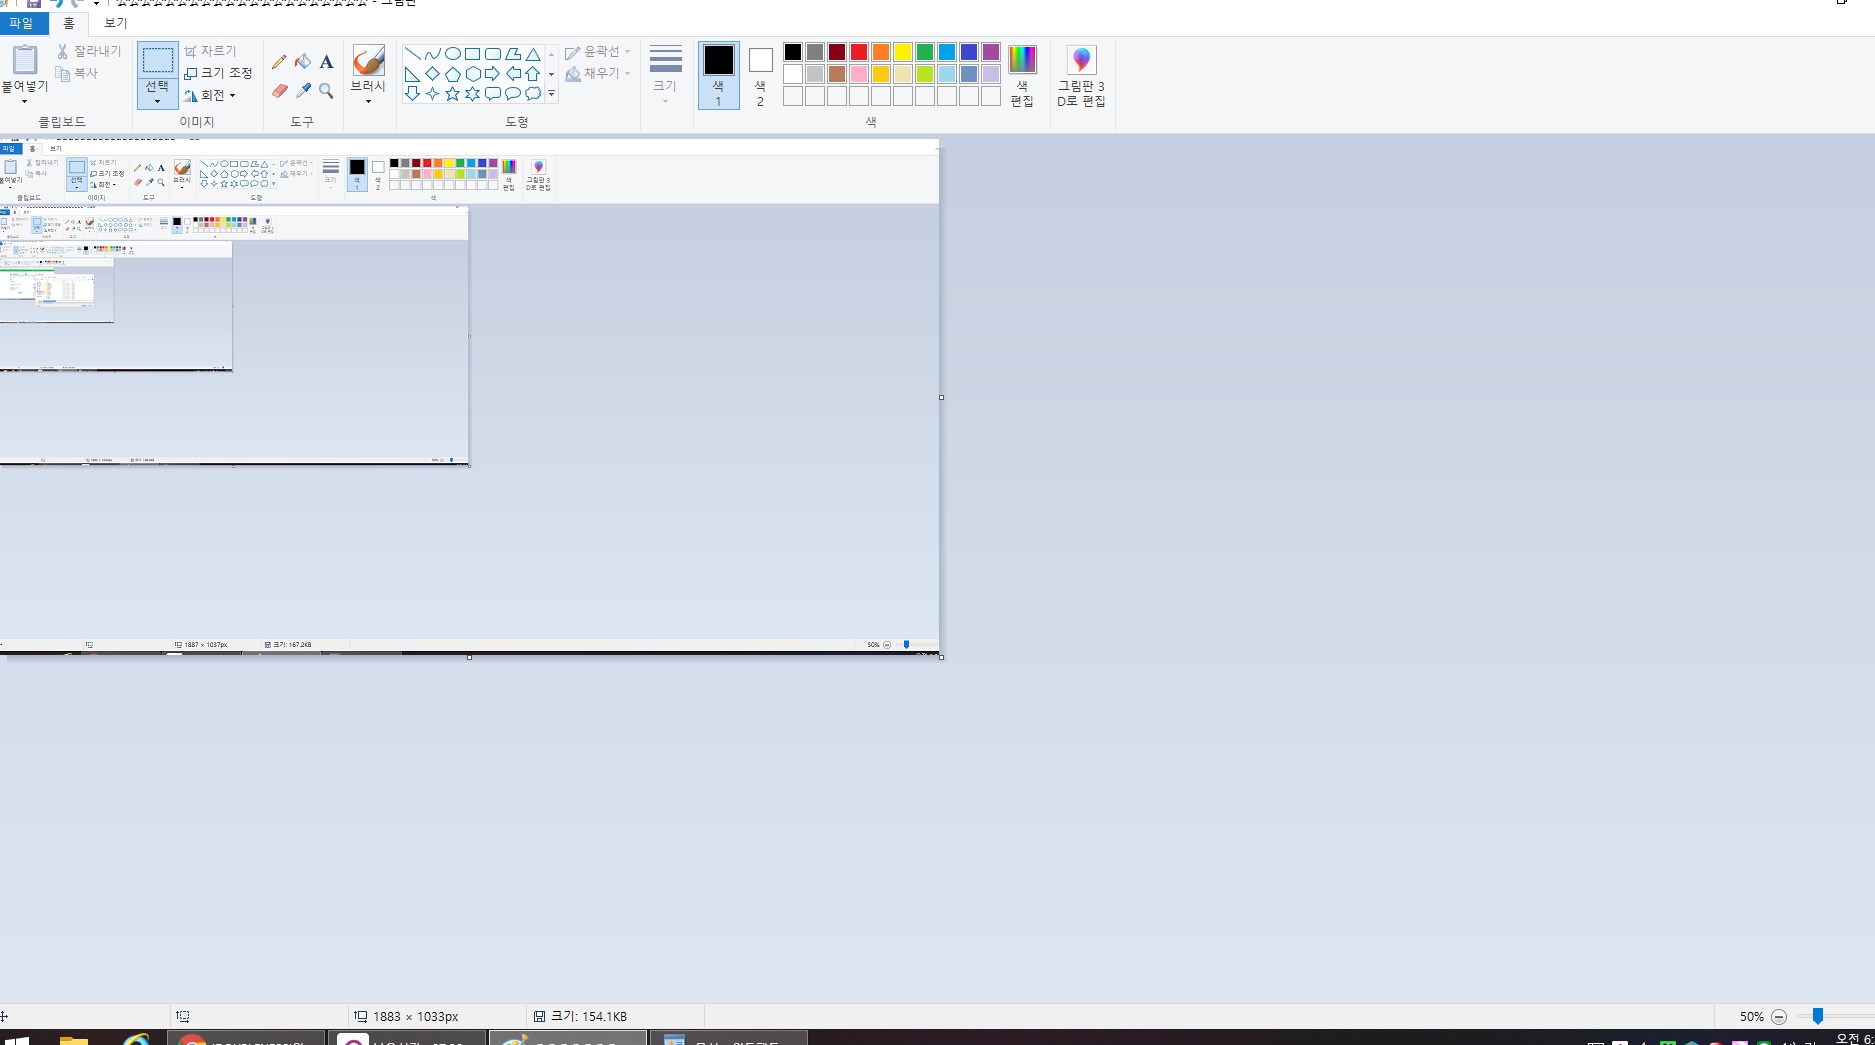Choose the Right triangle shape
The width and height of the screenshot is (1875, 1045).
[412, 74]
